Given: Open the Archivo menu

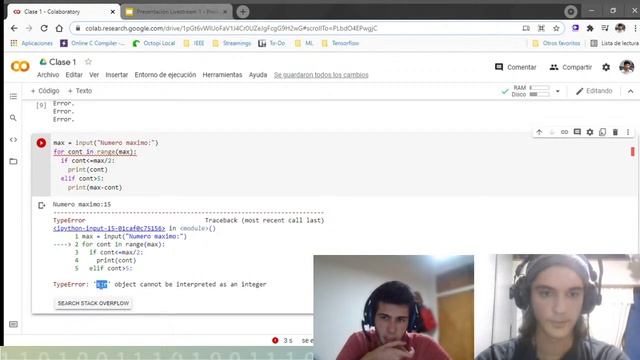Looking at the screenshot, I should coord(48,75).
